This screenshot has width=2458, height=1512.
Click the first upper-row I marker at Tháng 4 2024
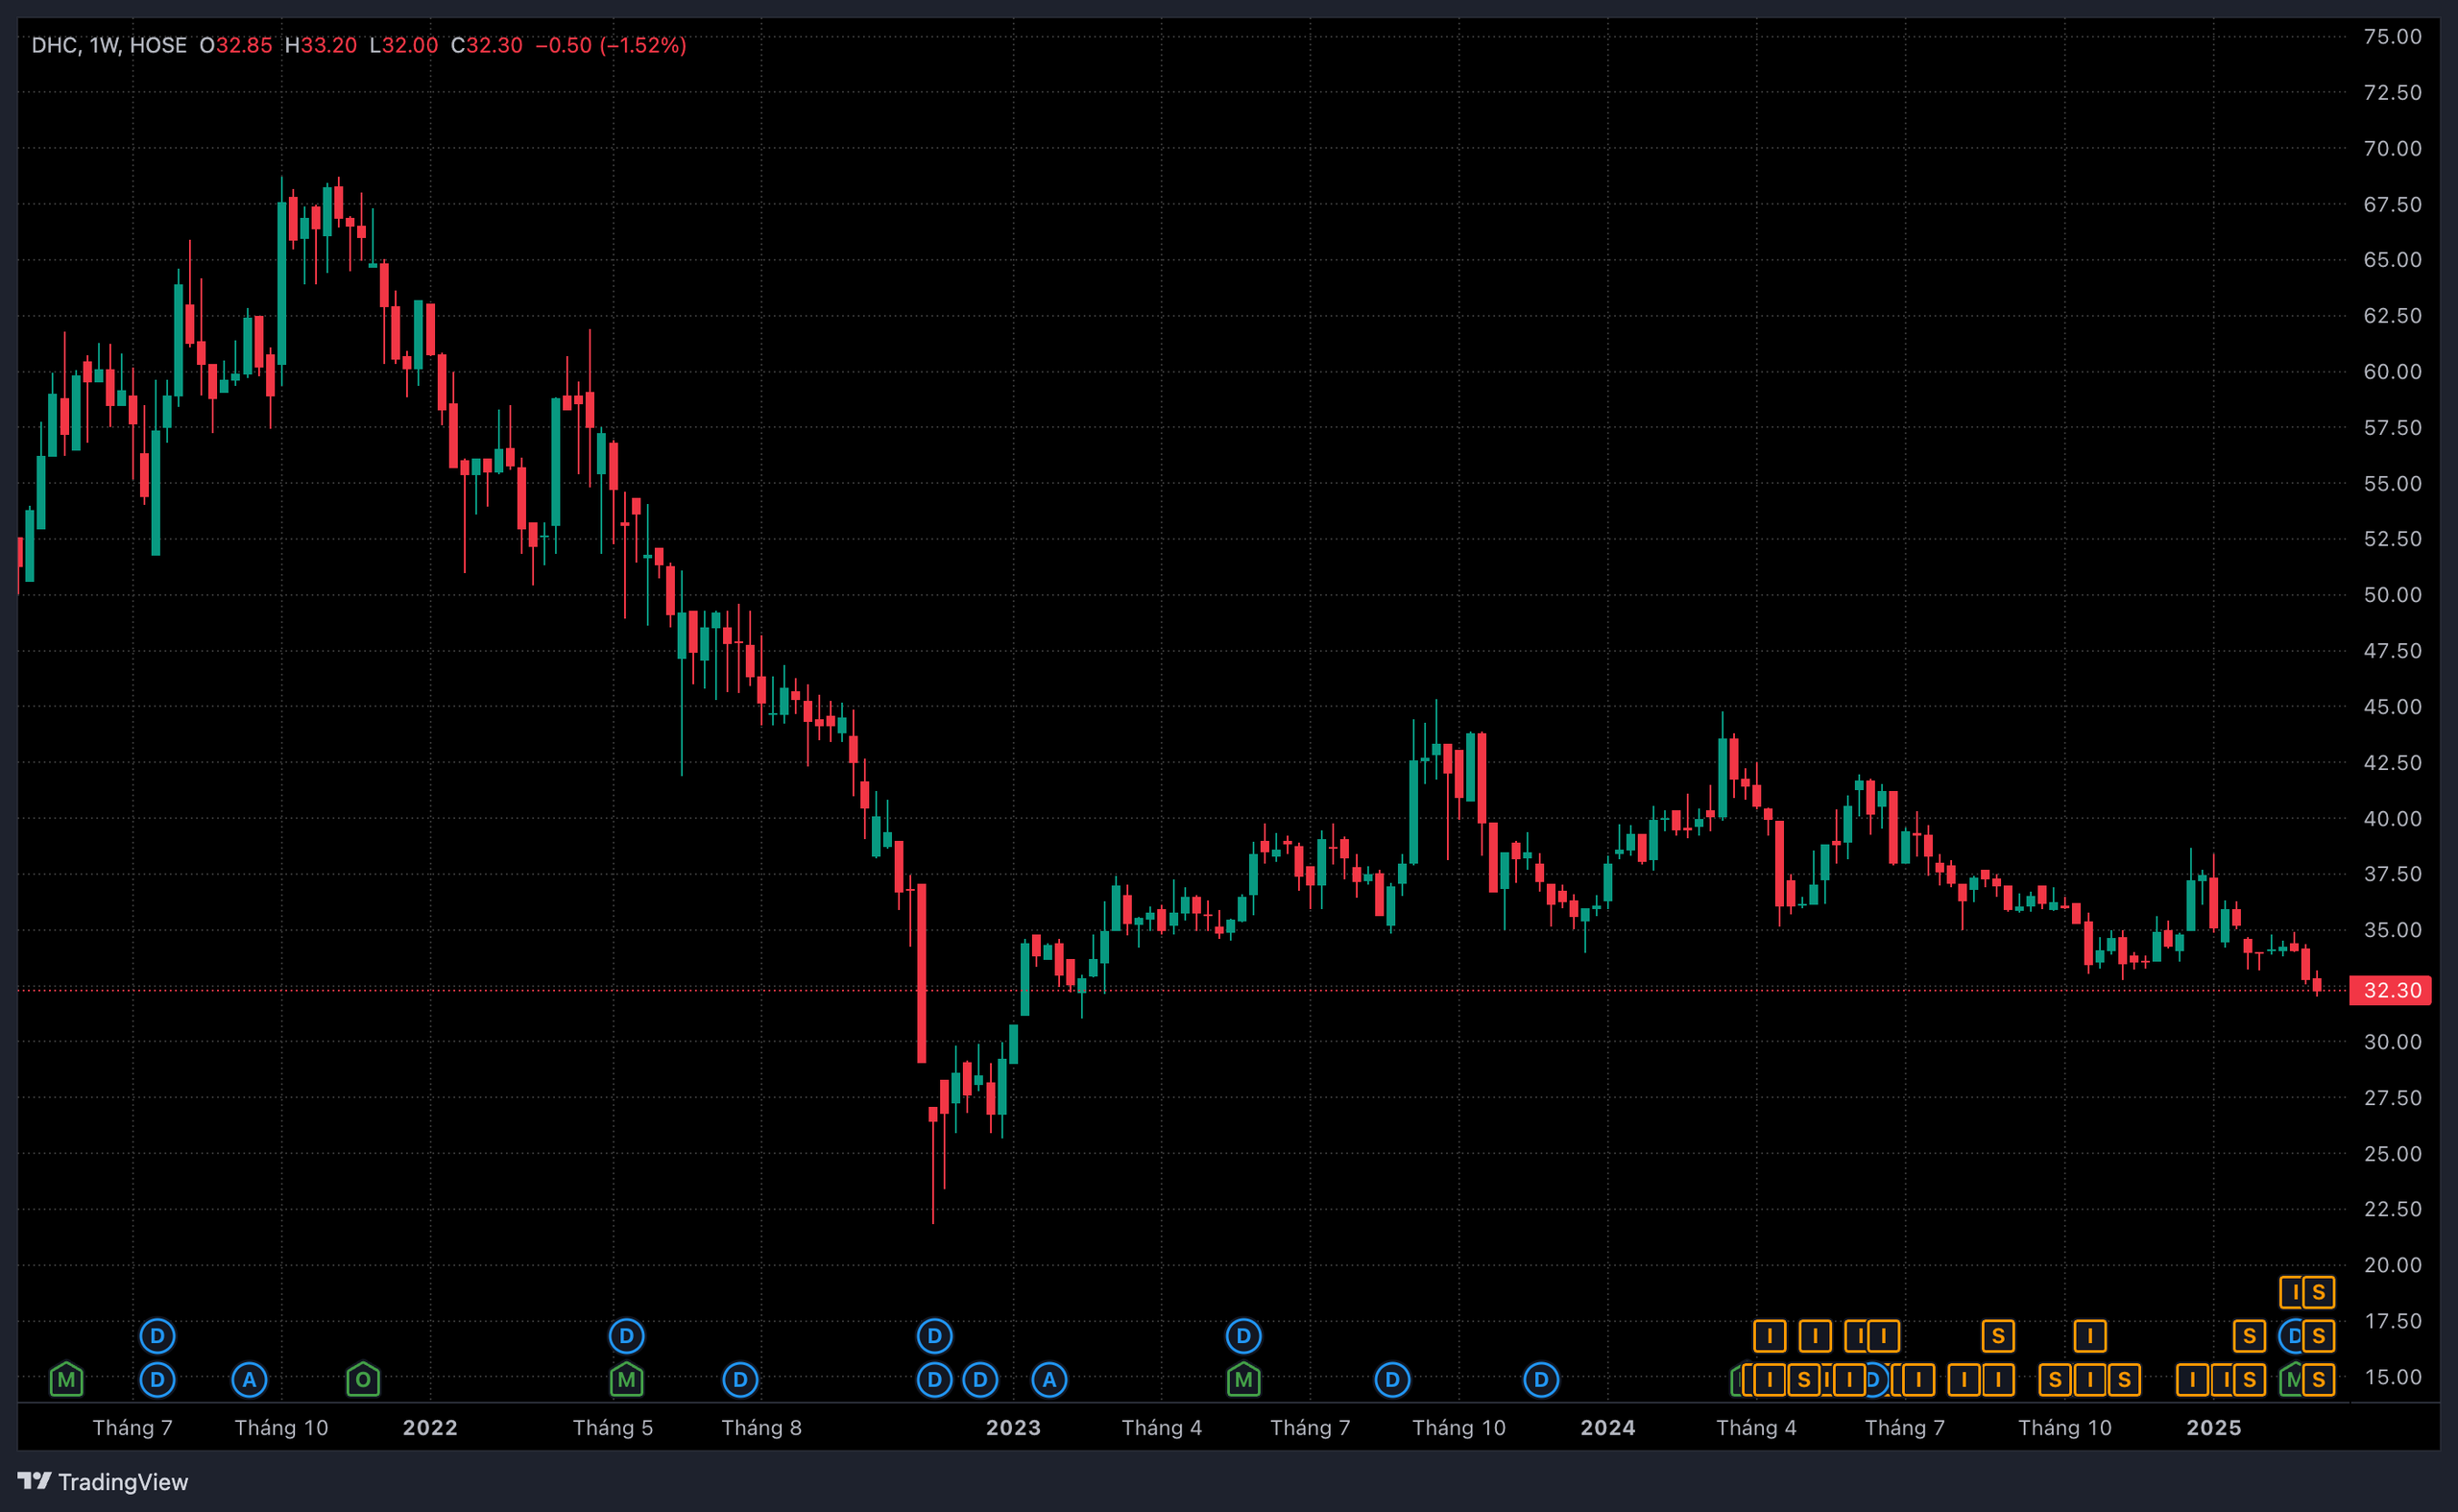click(1769, 1336)
